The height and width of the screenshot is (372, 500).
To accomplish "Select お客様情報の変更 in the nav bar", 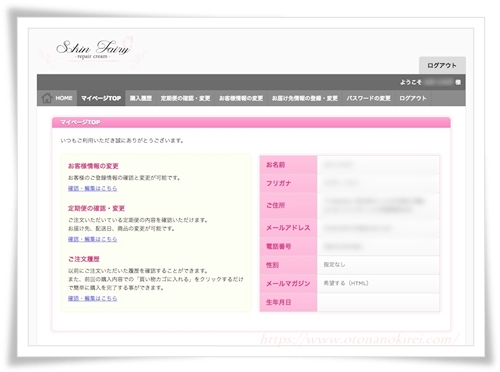I will 241,98.
